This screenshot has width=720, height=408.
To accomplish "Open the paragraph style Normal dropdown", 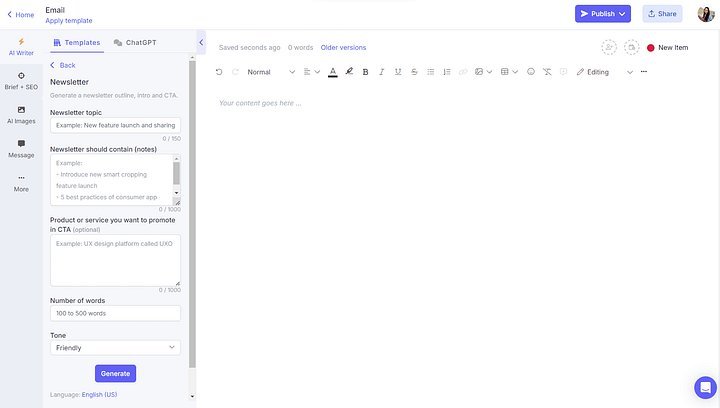I will click(271, 72).
